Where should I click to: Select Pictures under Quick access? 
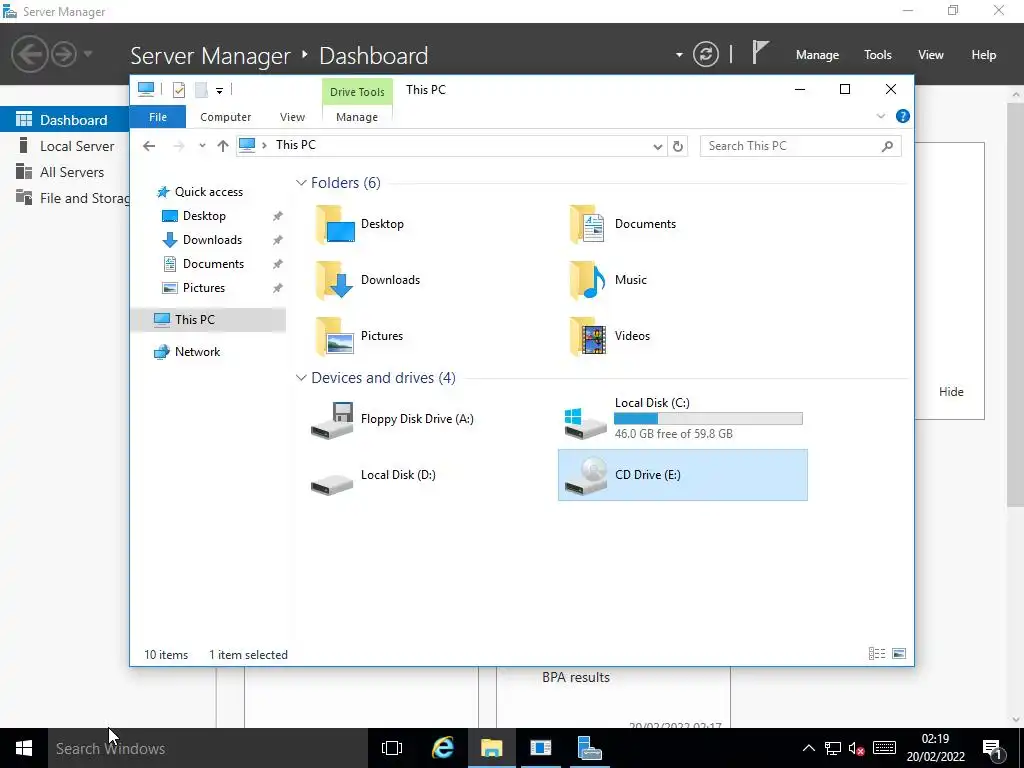pos(193,288)
